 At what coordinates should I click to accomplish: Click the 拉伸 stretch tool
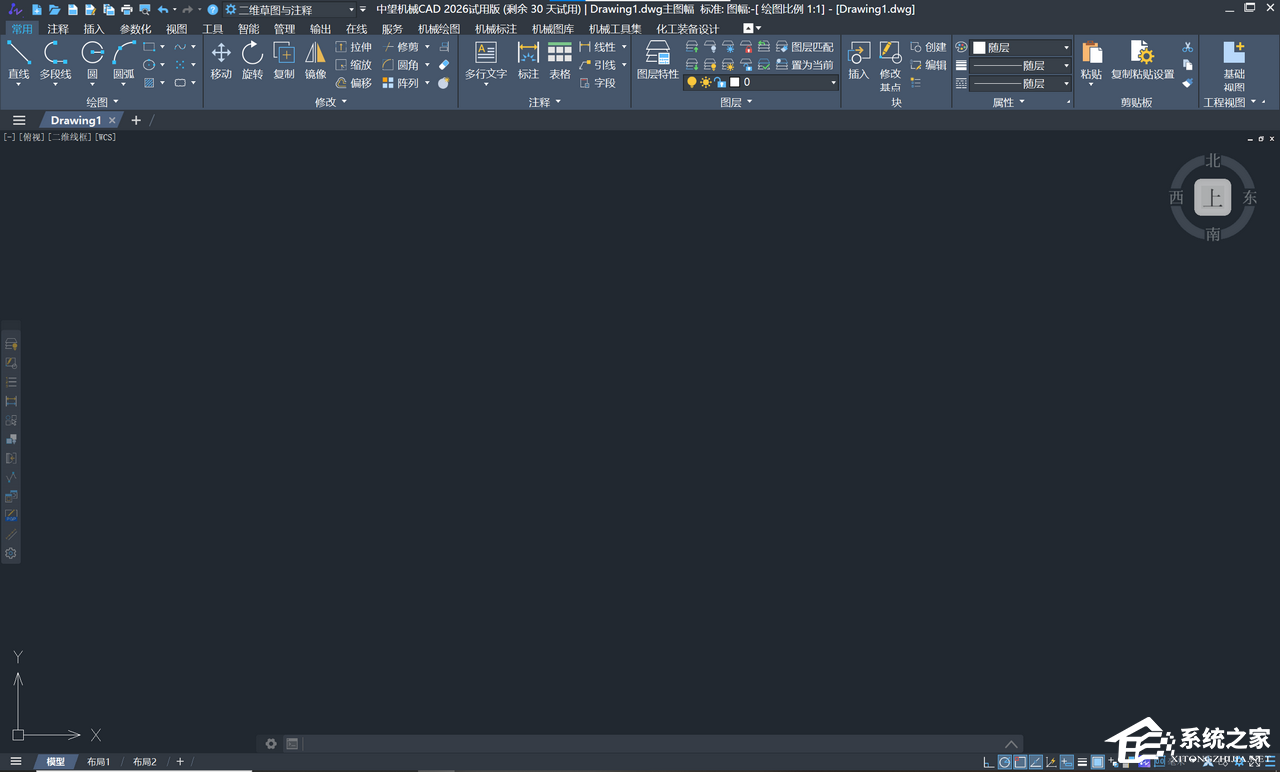353,47
